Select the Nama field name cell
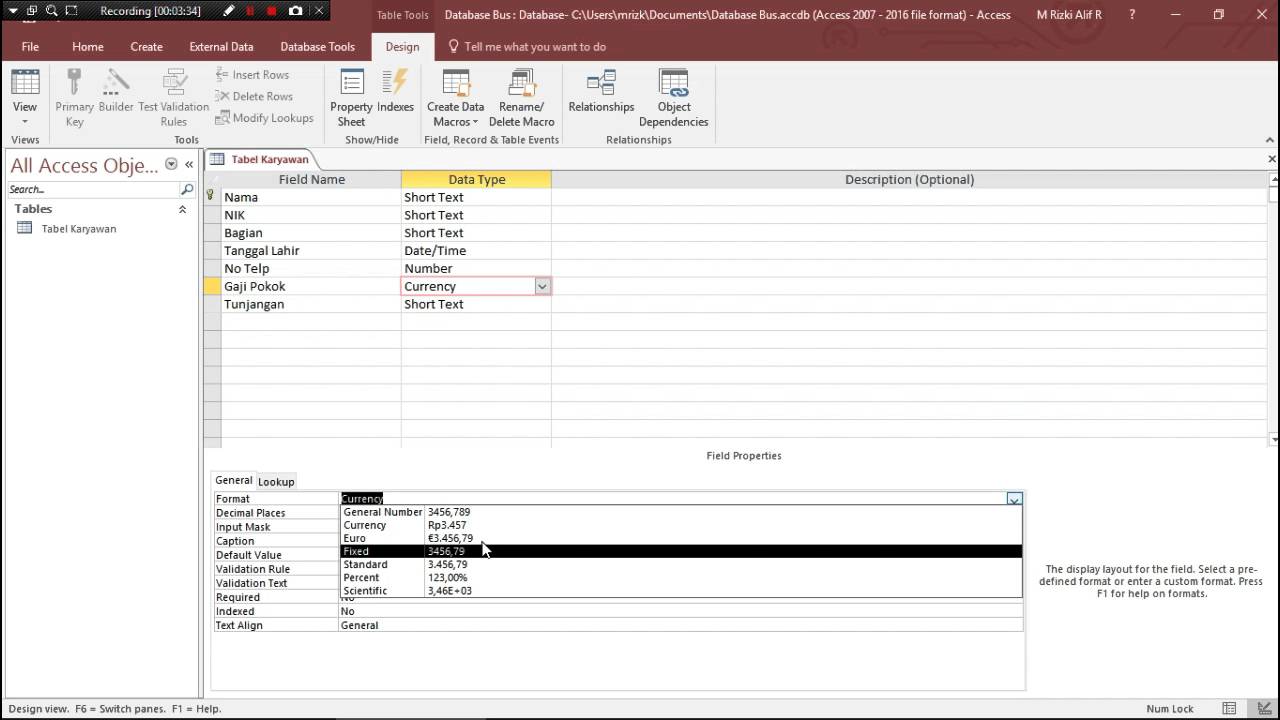 pyautogui.click(x=311, y=197)
